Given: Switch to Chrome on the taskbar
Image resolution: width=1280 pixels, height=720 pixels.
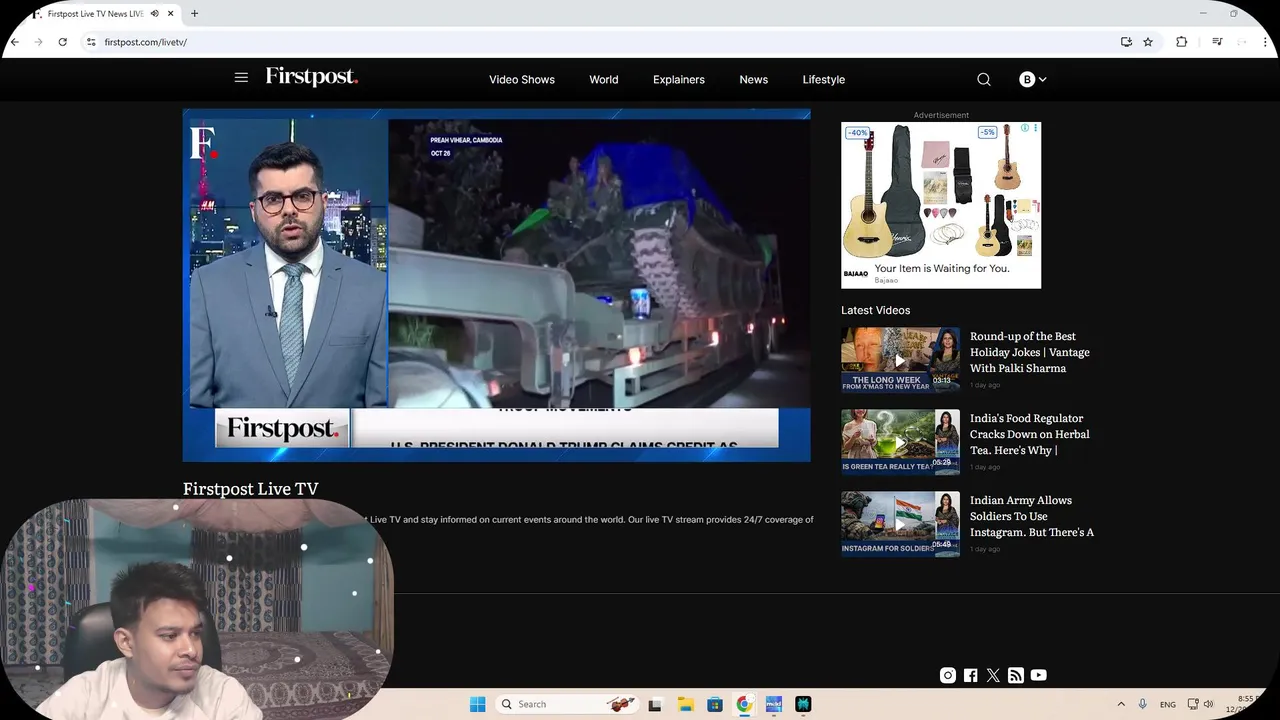Looking at the screenshot, I should tap(744, 704).
